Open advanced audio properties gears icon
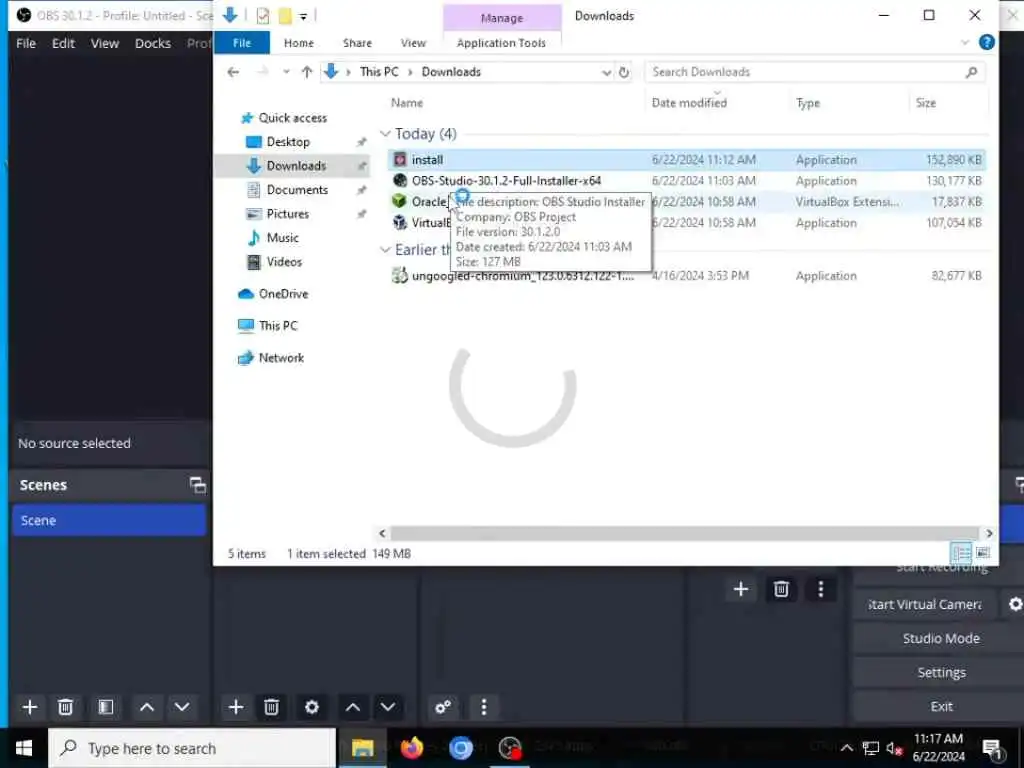The image size is (1024, 768). 443,707
